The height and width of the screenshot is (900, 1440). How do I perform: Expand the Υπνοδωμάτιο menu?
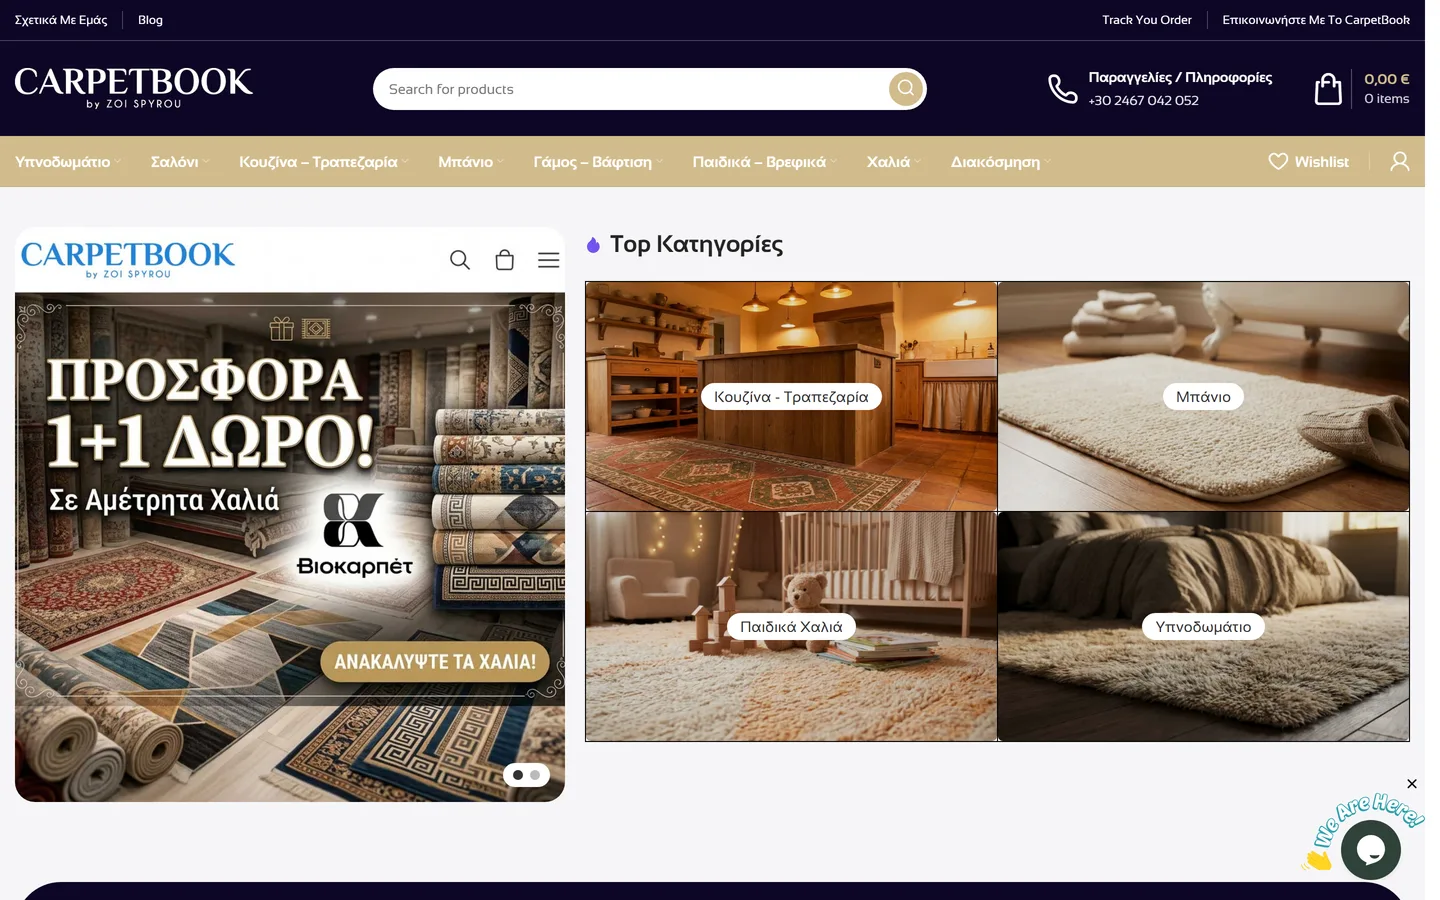click(x=68, y=162)
